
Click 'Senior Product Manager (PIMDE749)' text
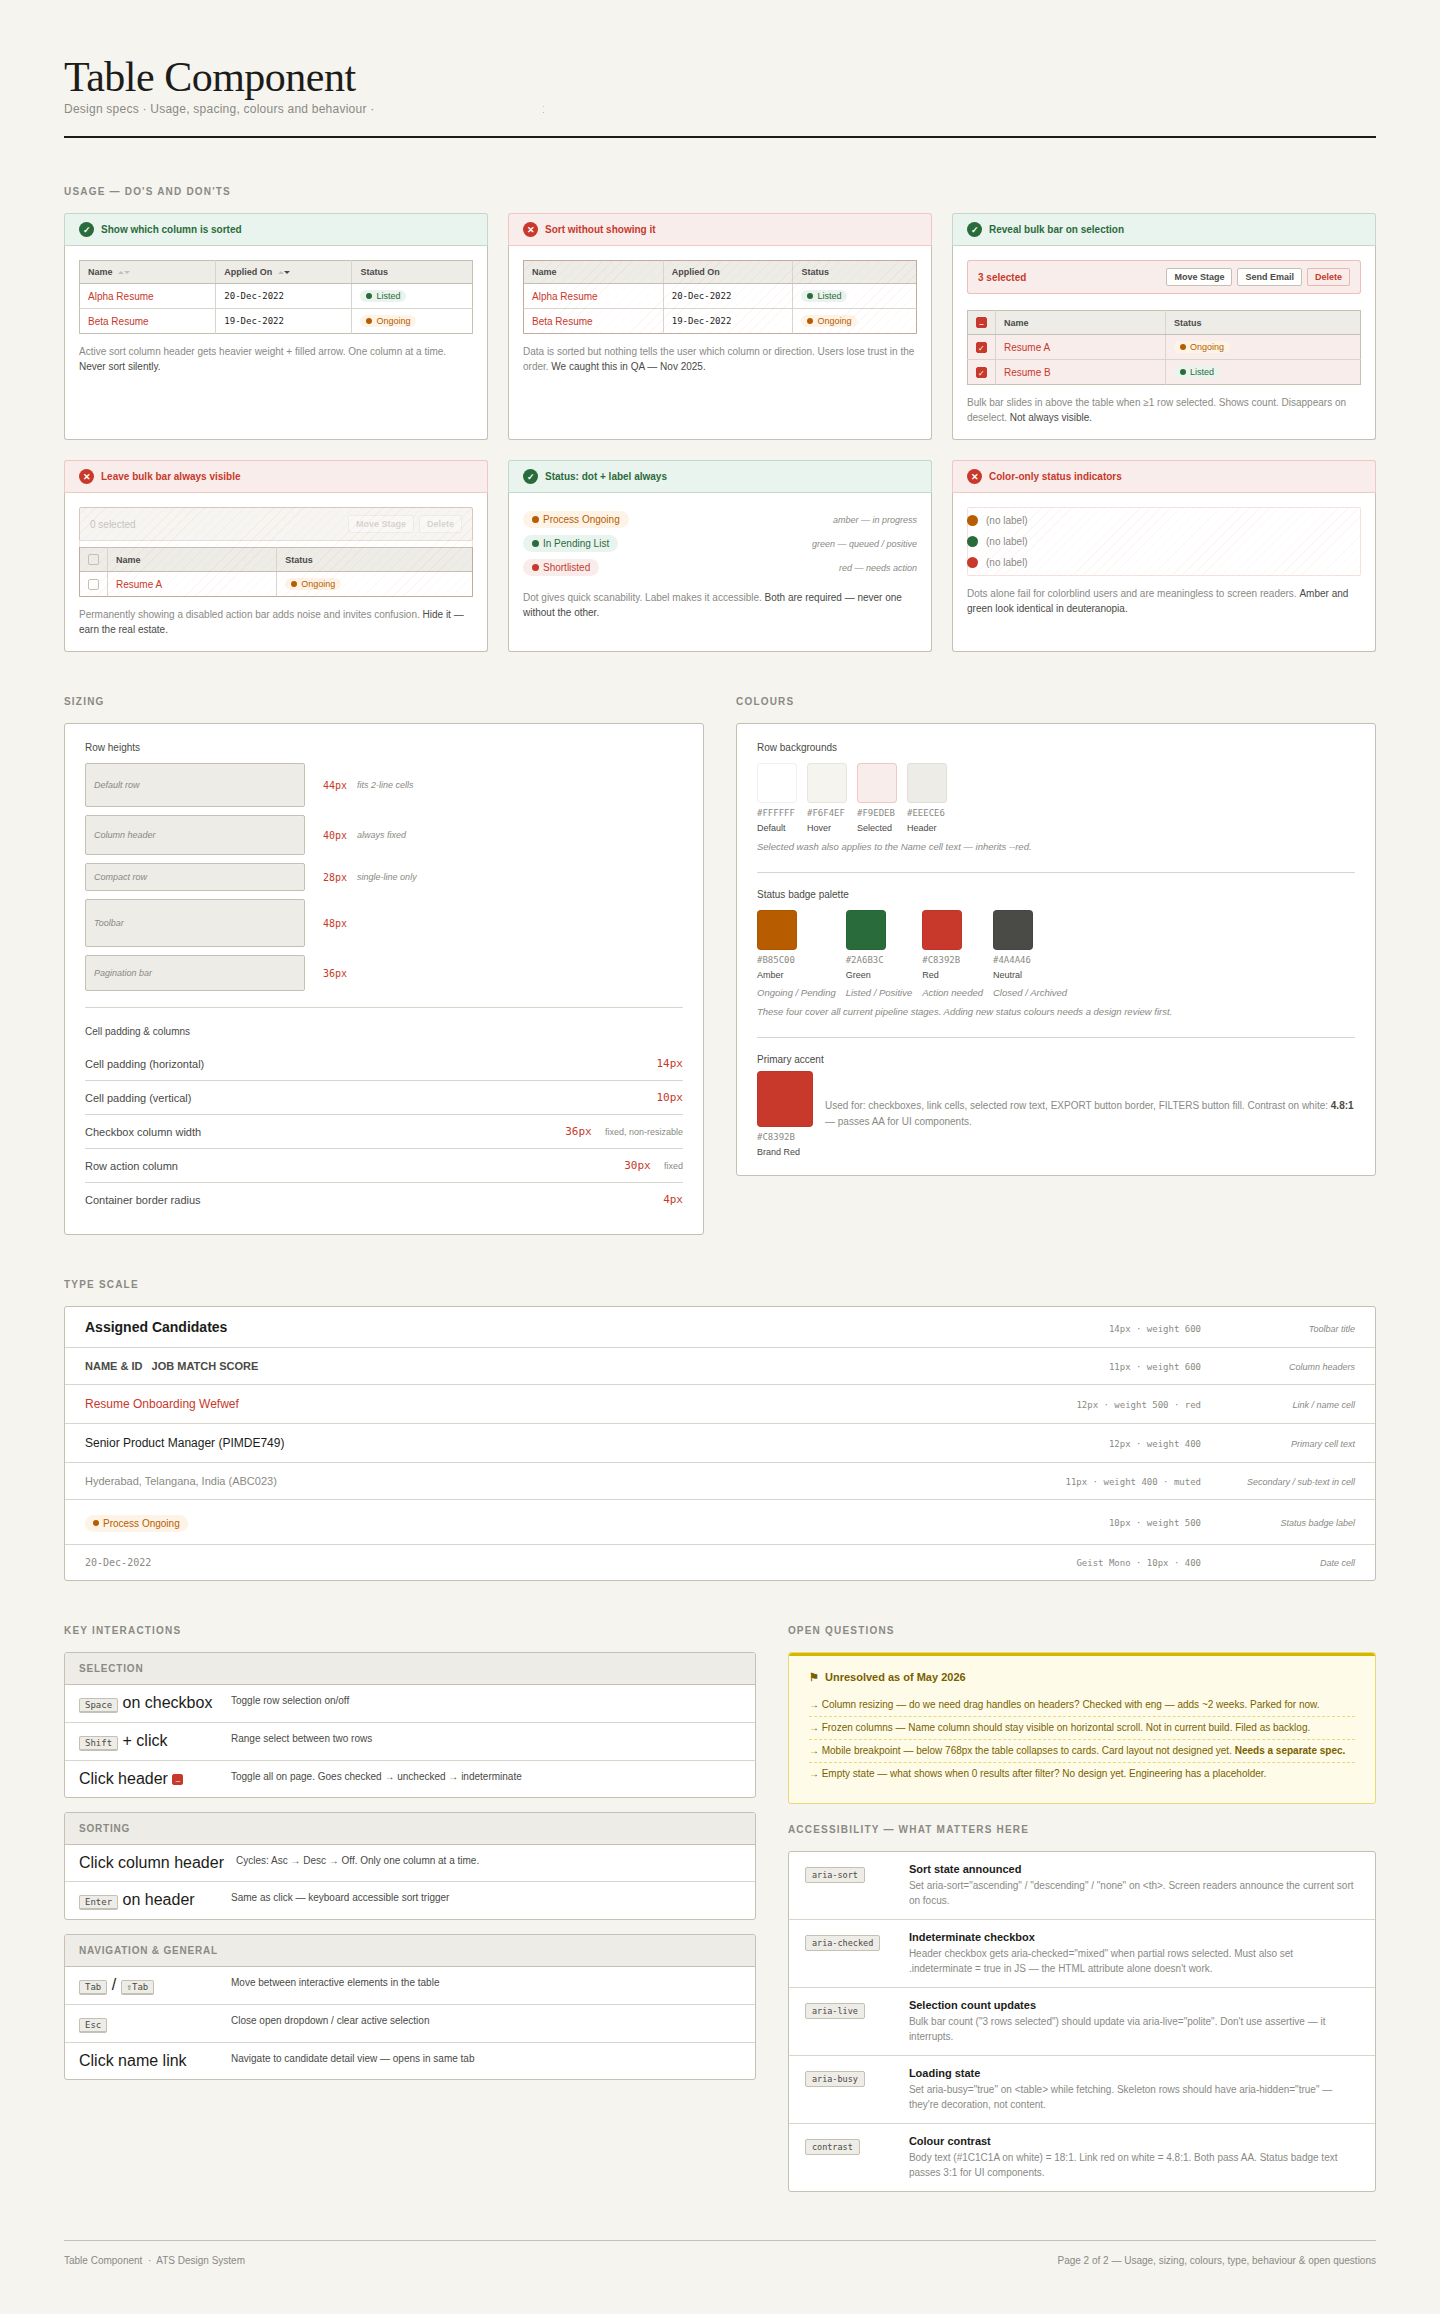(185, 1443)
